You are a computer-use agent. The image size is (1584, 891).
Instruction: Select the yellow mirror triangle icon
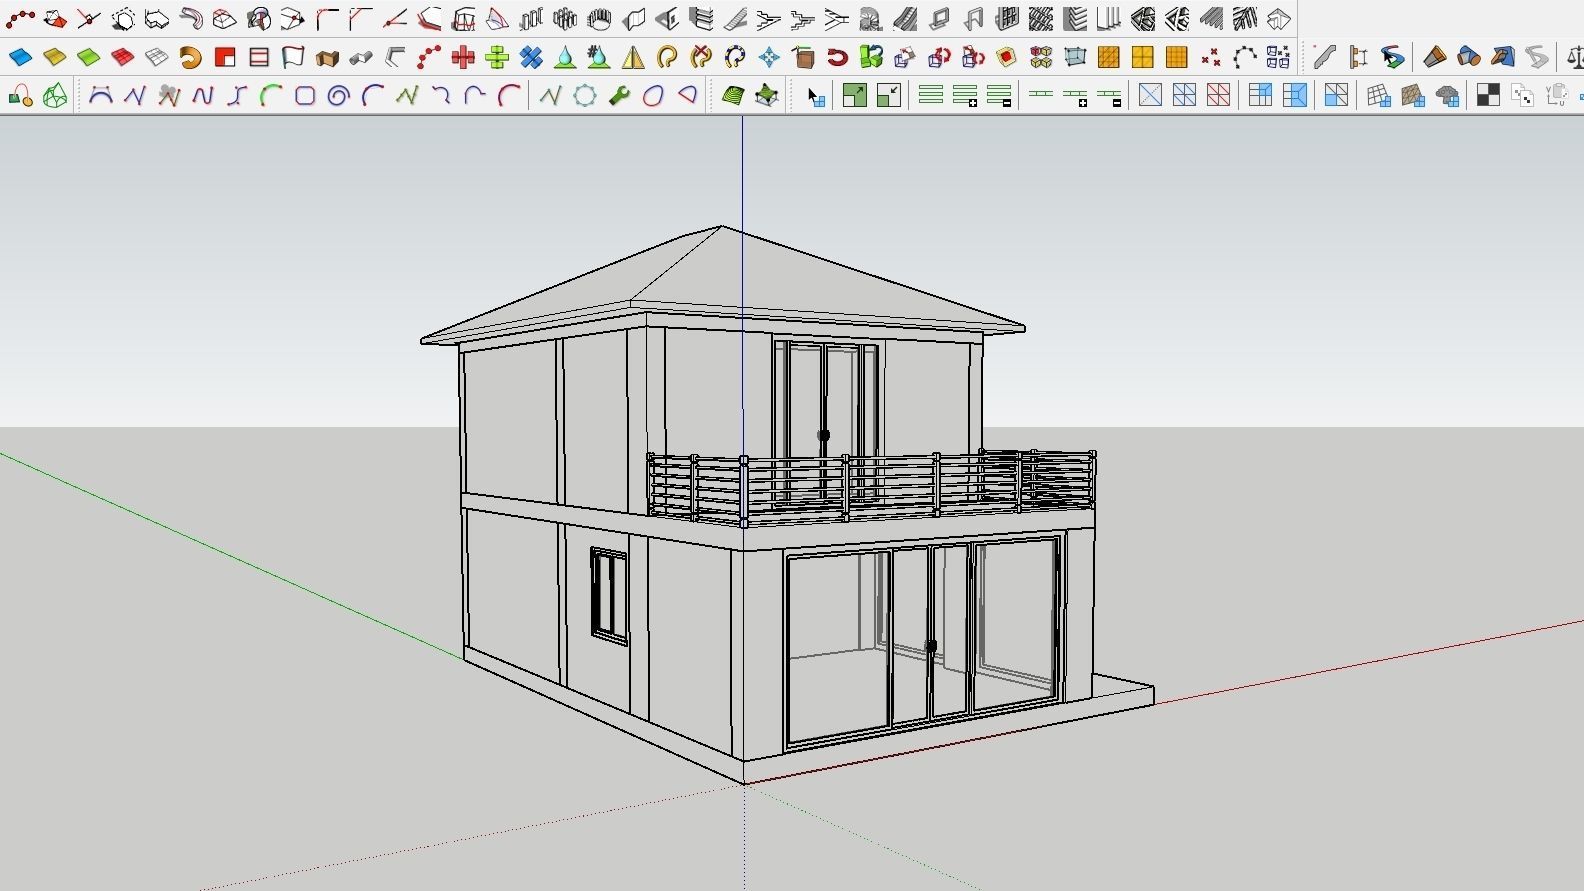click(633, 57)
